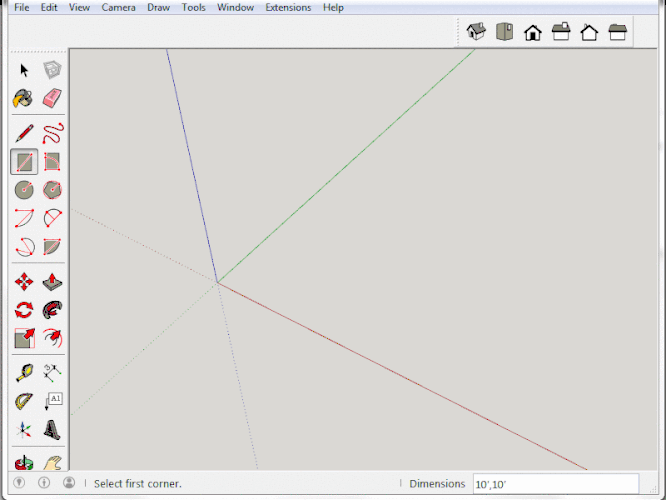The image size is (666, 500).
Task: Choose the Paint Bucket tool
Action: [23, 98]
